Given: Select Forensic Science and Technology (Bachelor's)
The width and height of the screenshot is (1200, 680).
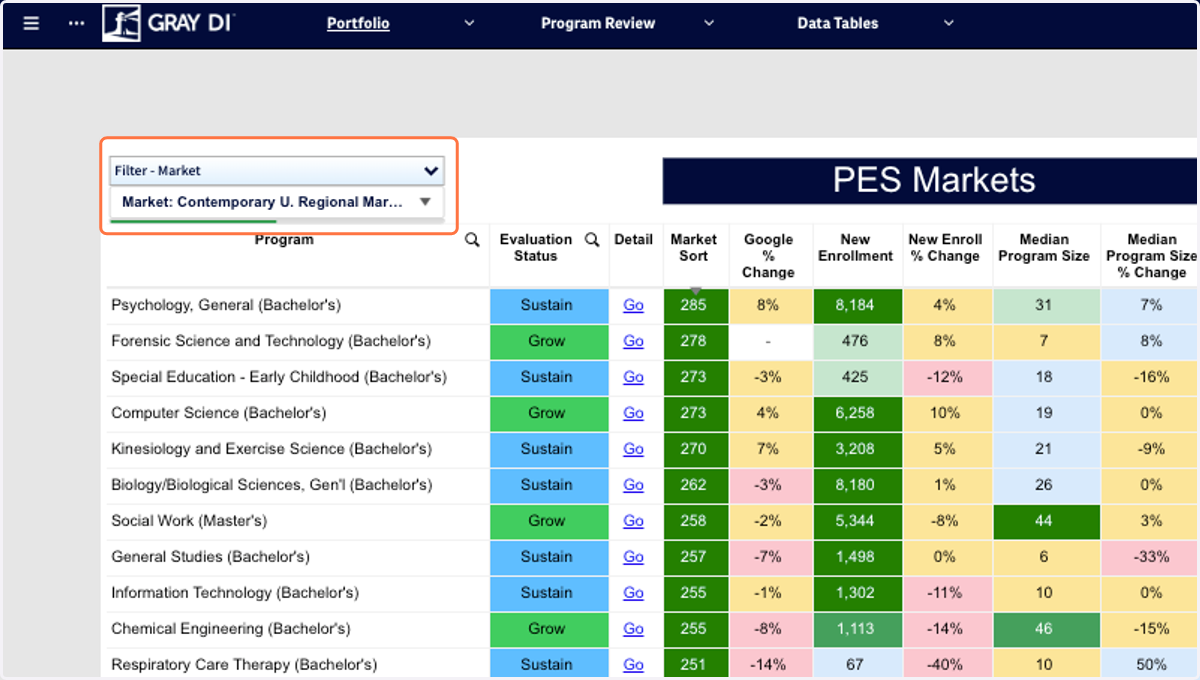Looking at the screenshot, I should pos(271,341).
